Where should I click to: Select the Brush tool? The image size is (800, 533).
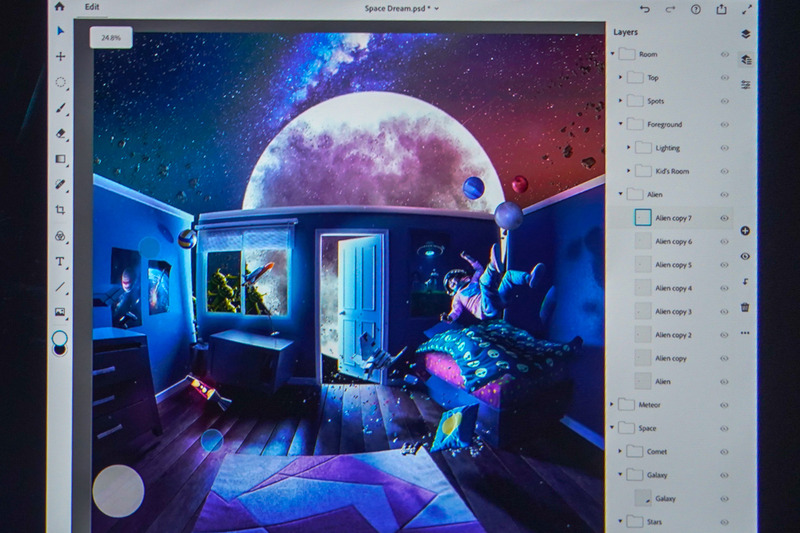60,108
